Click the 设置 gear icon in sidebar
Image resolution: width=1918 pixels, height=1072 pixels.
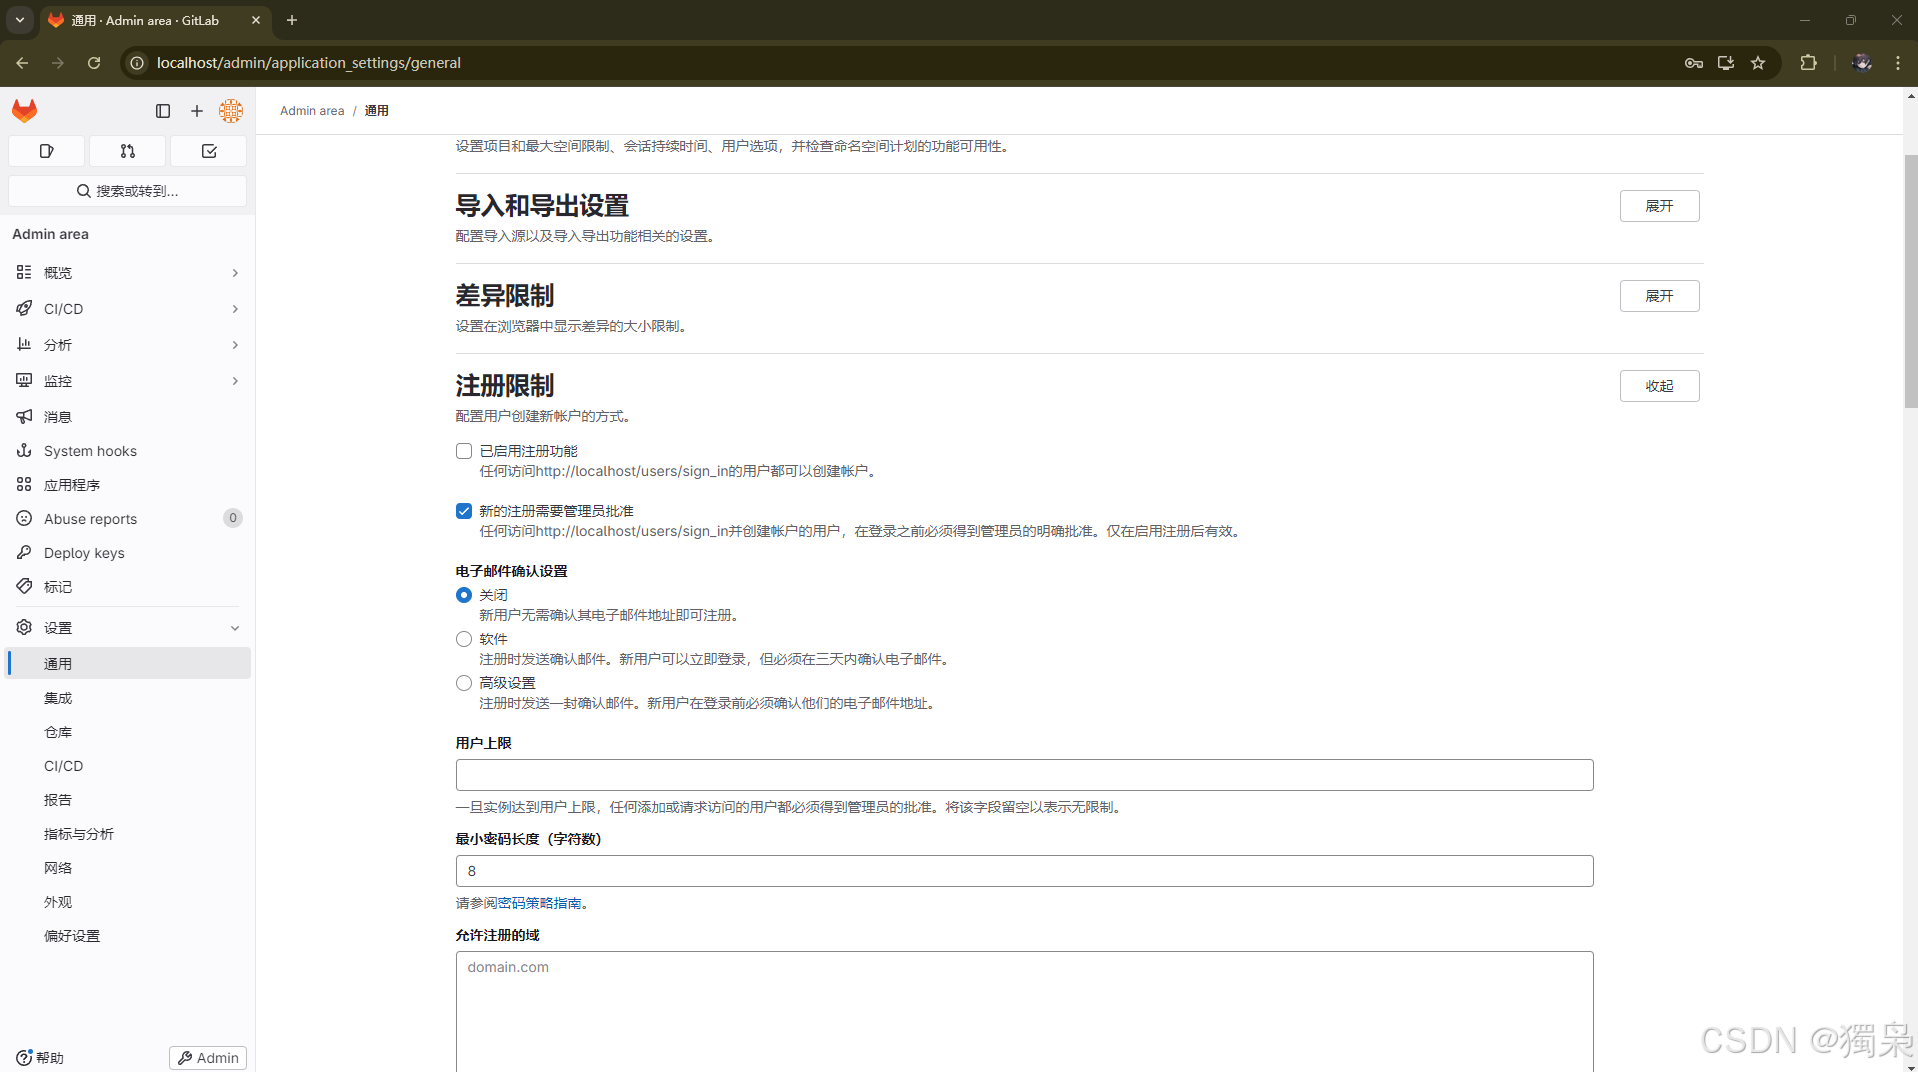pos(24,627)
